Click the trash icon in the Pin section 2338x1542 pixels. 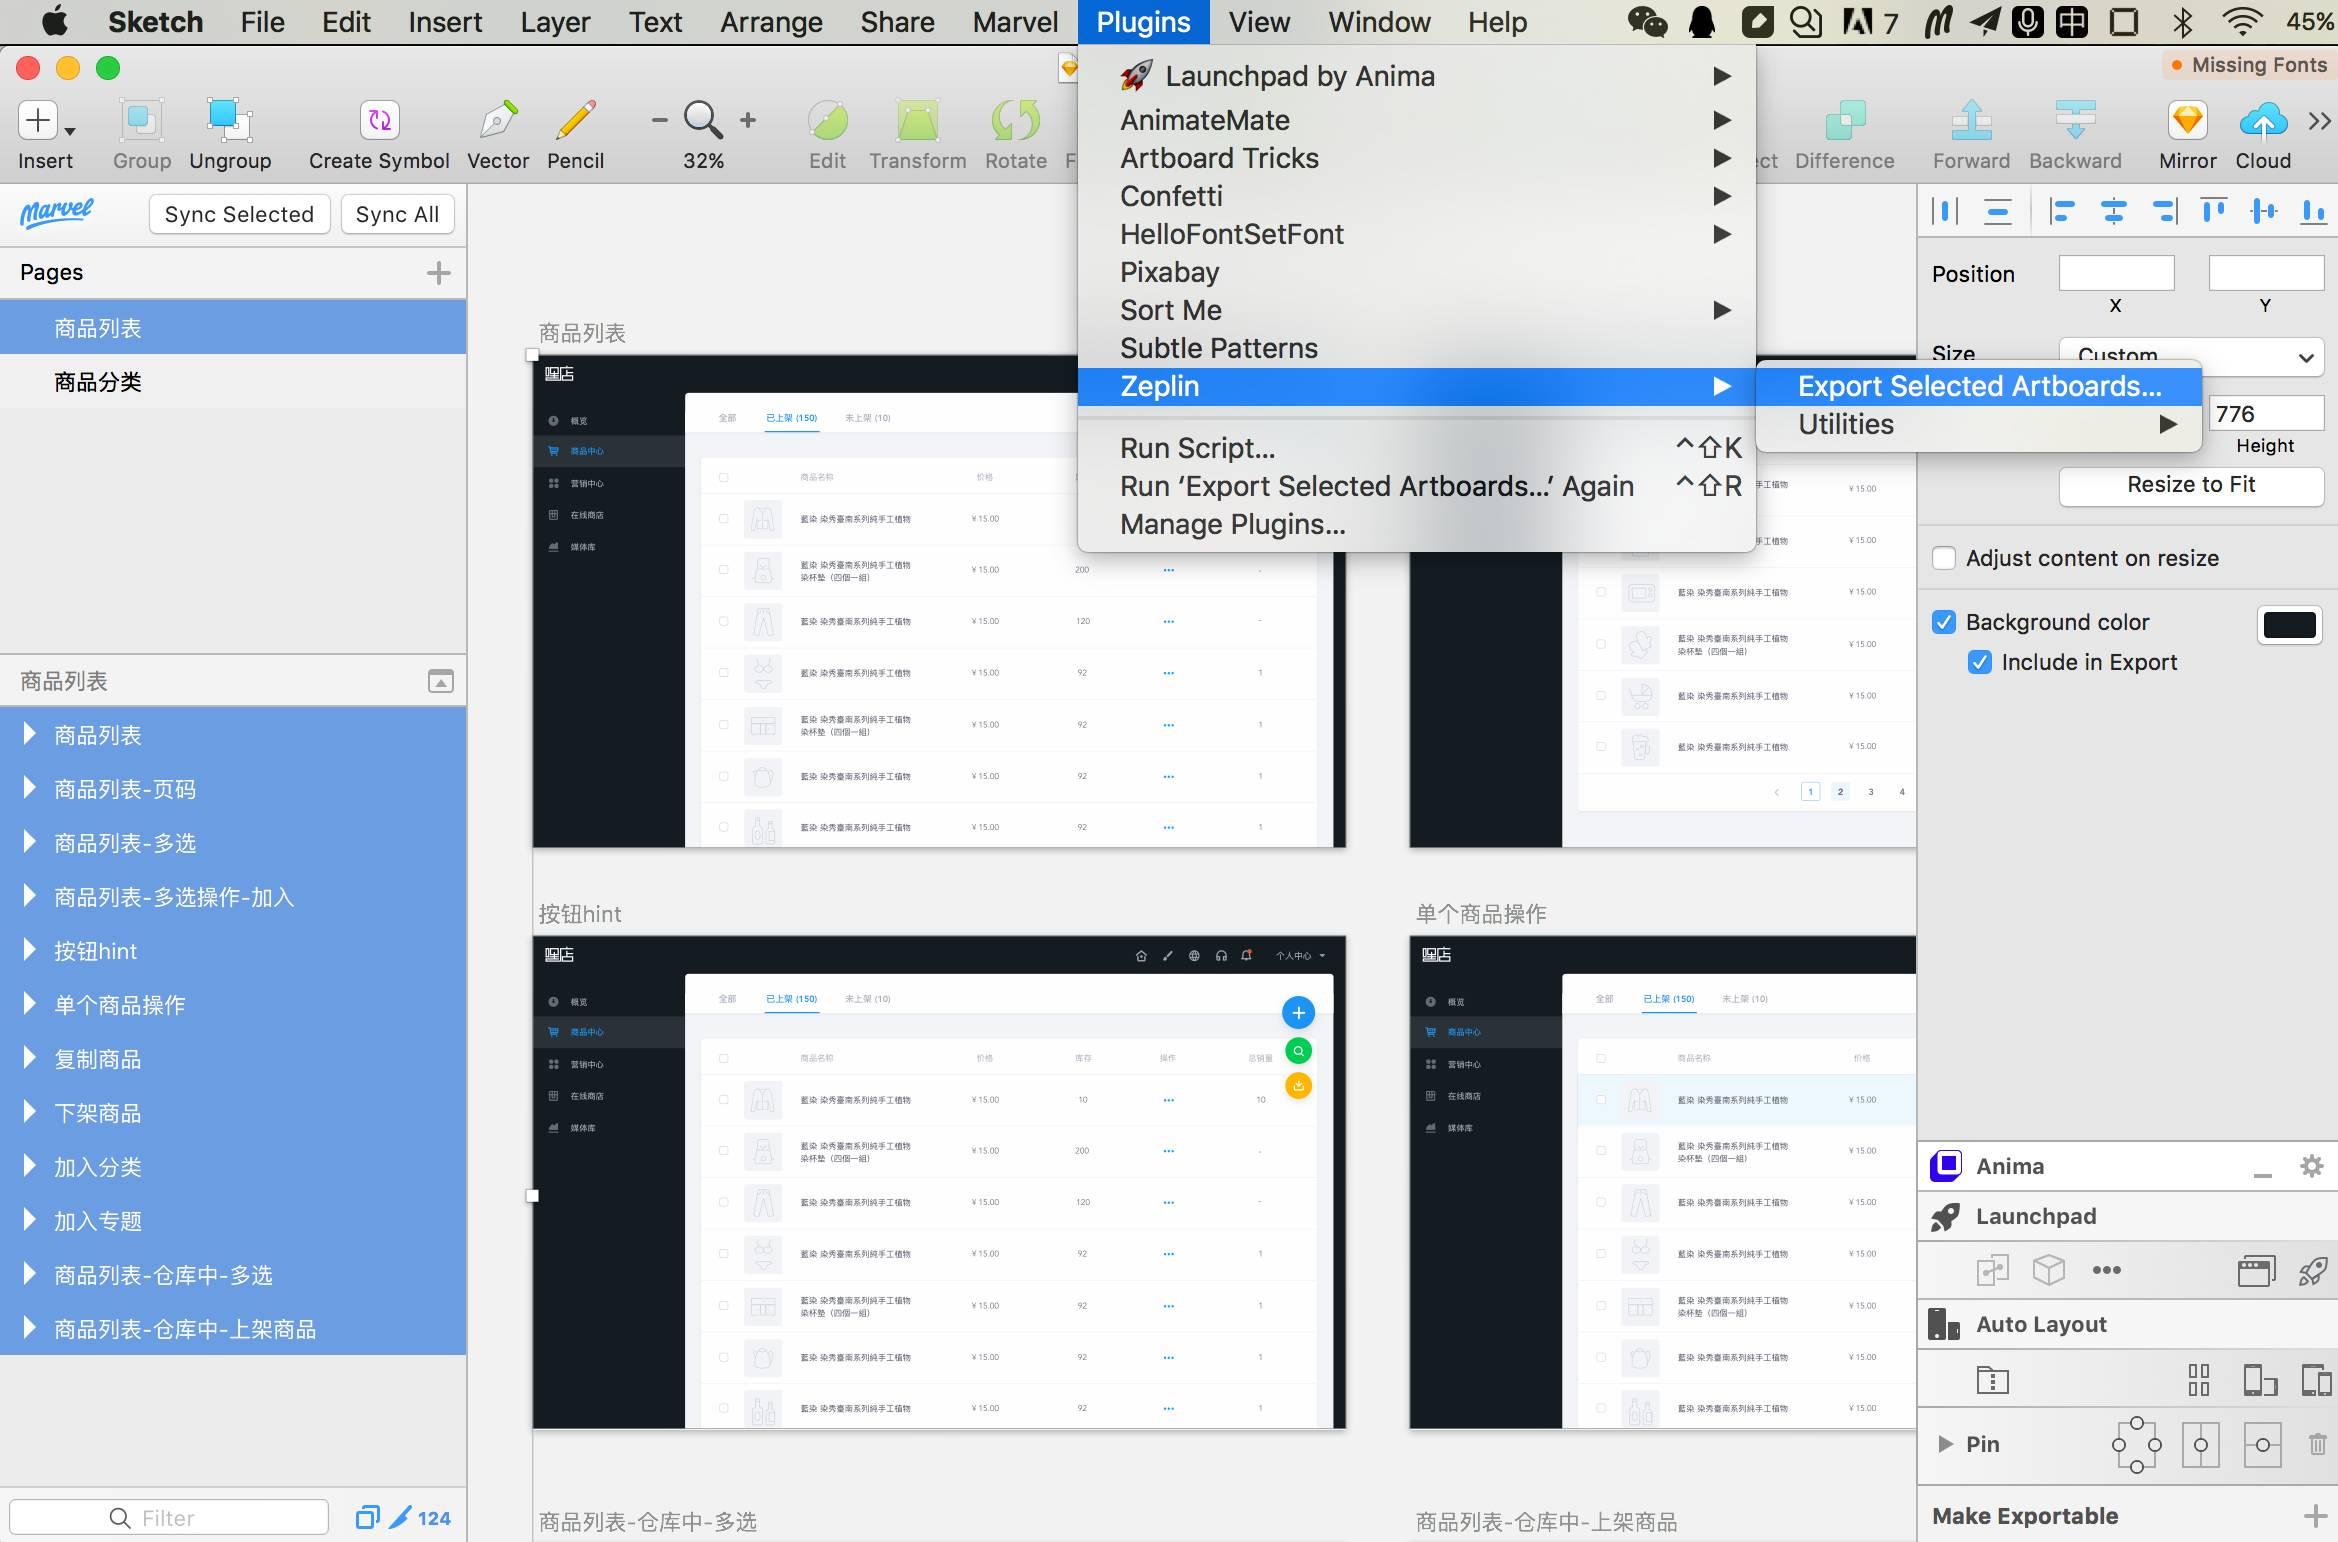[x=2317, y=1444]
